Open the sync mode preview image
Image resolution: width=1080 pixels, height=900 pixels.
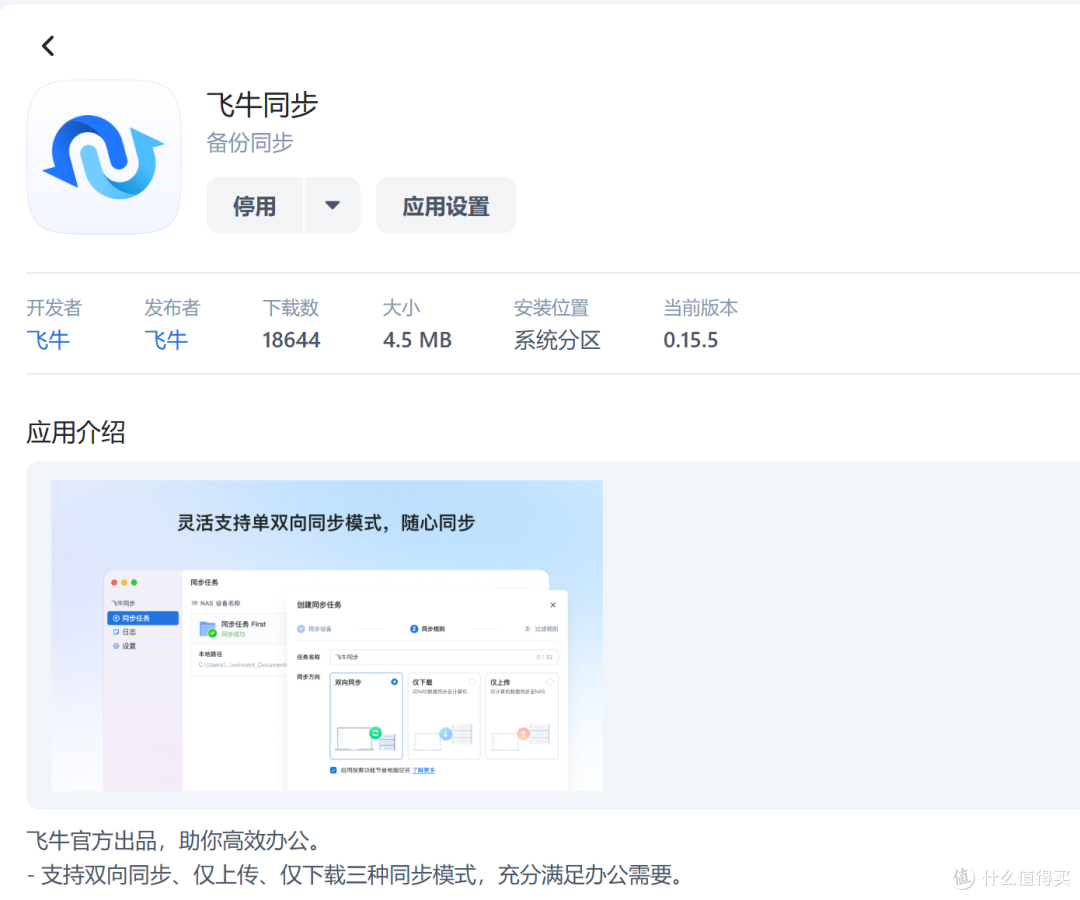tap(327, 635)
